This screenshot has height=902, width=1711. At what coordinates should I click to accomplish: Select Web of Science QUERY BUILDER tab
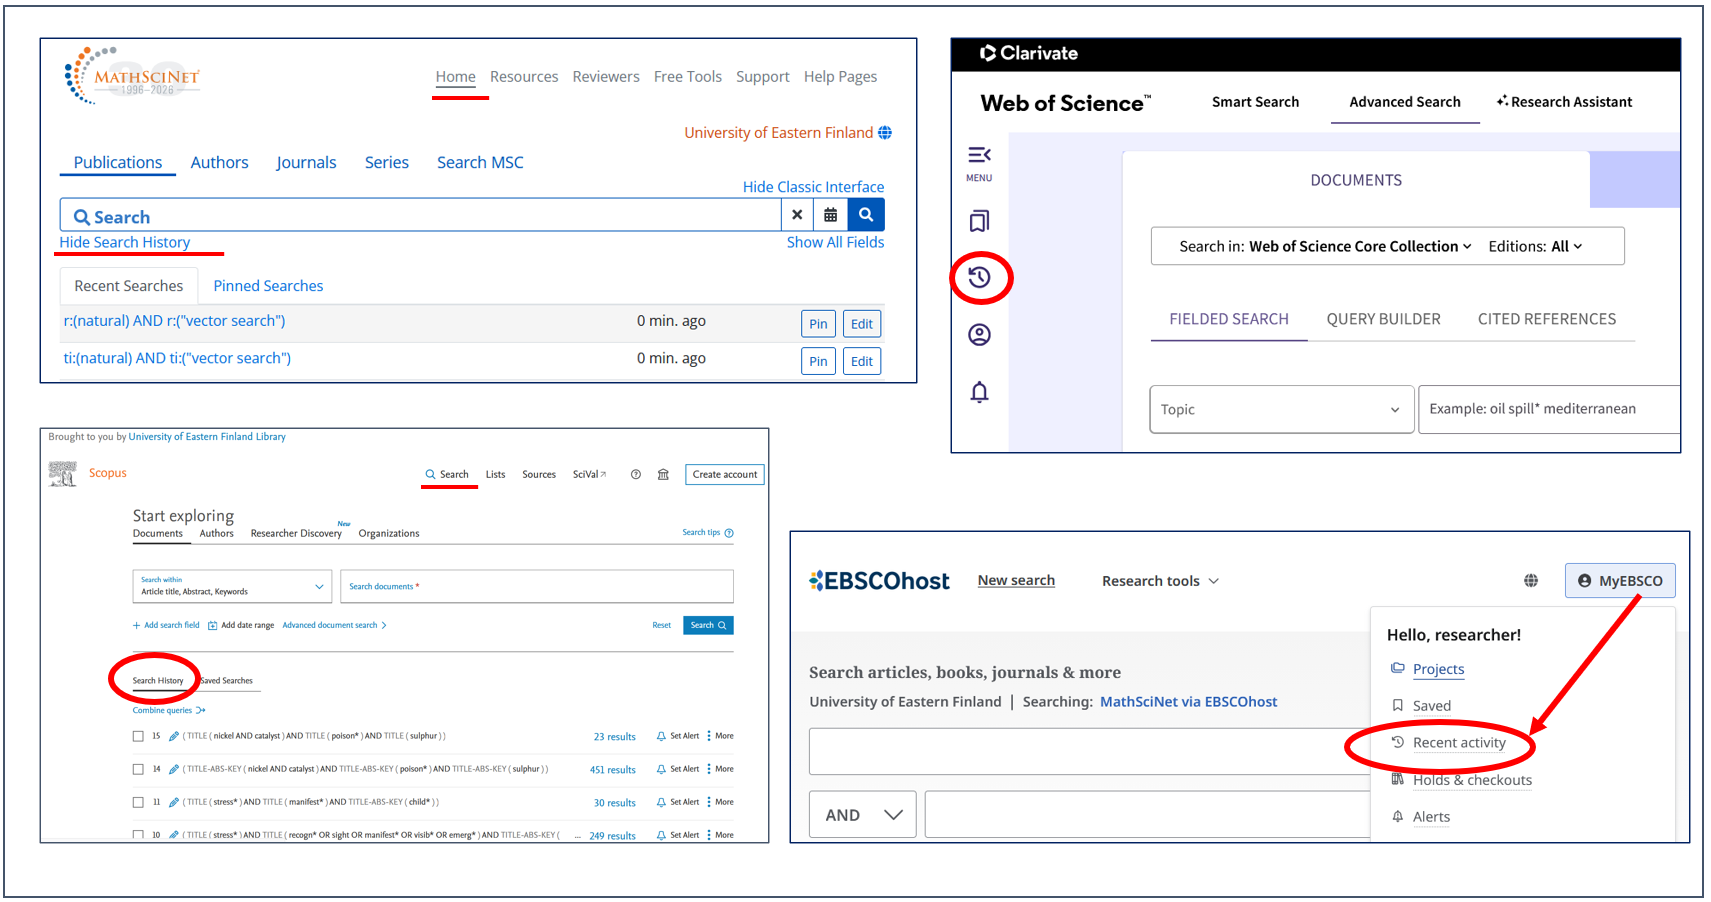pyautogui.click(x=1383, y=319)
